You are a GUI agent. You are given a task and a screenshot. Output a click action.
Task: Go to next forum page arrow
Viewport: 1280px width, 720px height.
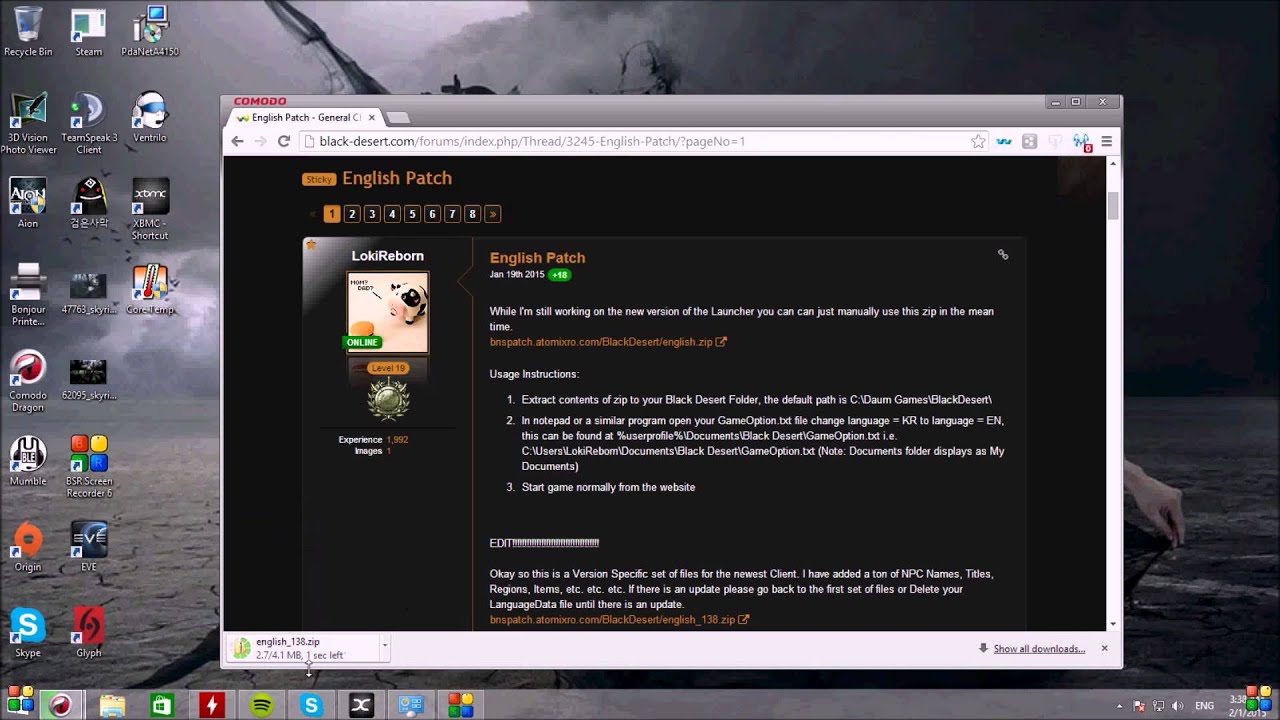(492, 214)
